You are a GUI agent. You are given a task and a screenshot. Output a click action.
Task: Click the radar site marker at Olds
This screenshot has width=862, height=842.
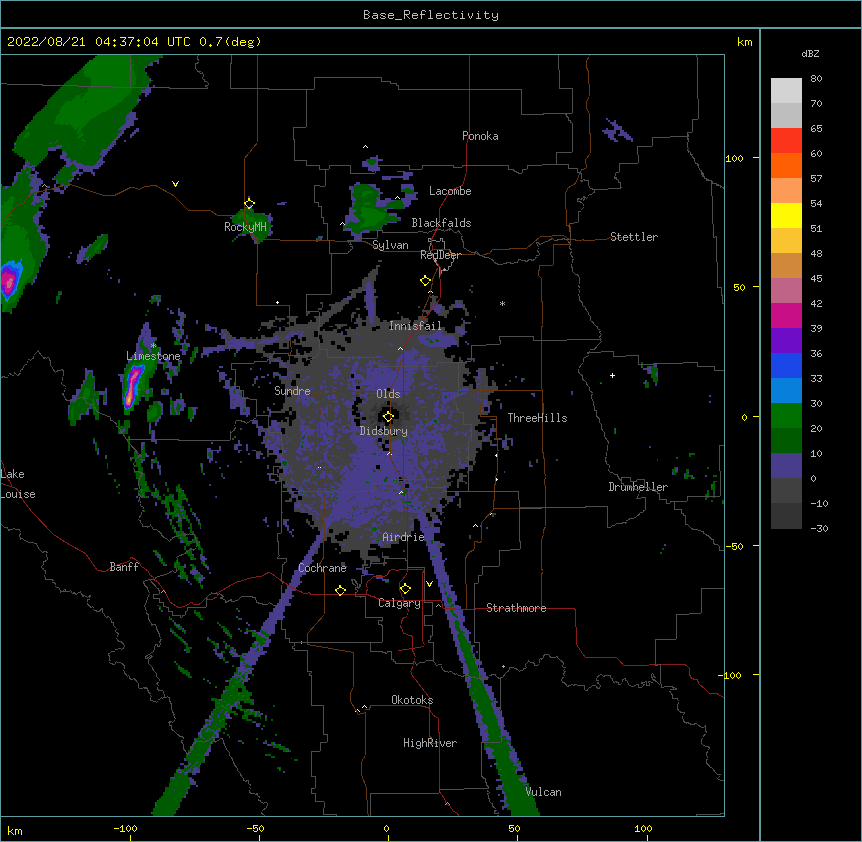(x=388, y=416)
